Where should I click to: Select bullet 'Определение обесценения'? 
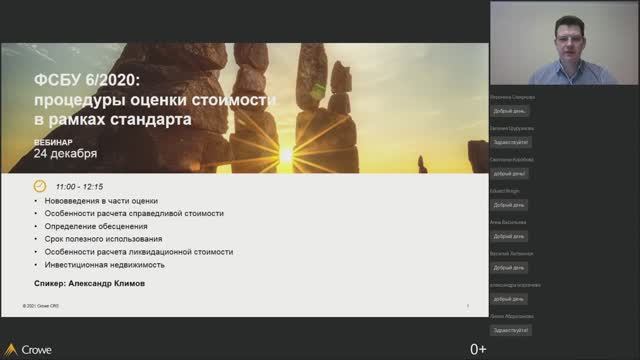tap(96, 226)
